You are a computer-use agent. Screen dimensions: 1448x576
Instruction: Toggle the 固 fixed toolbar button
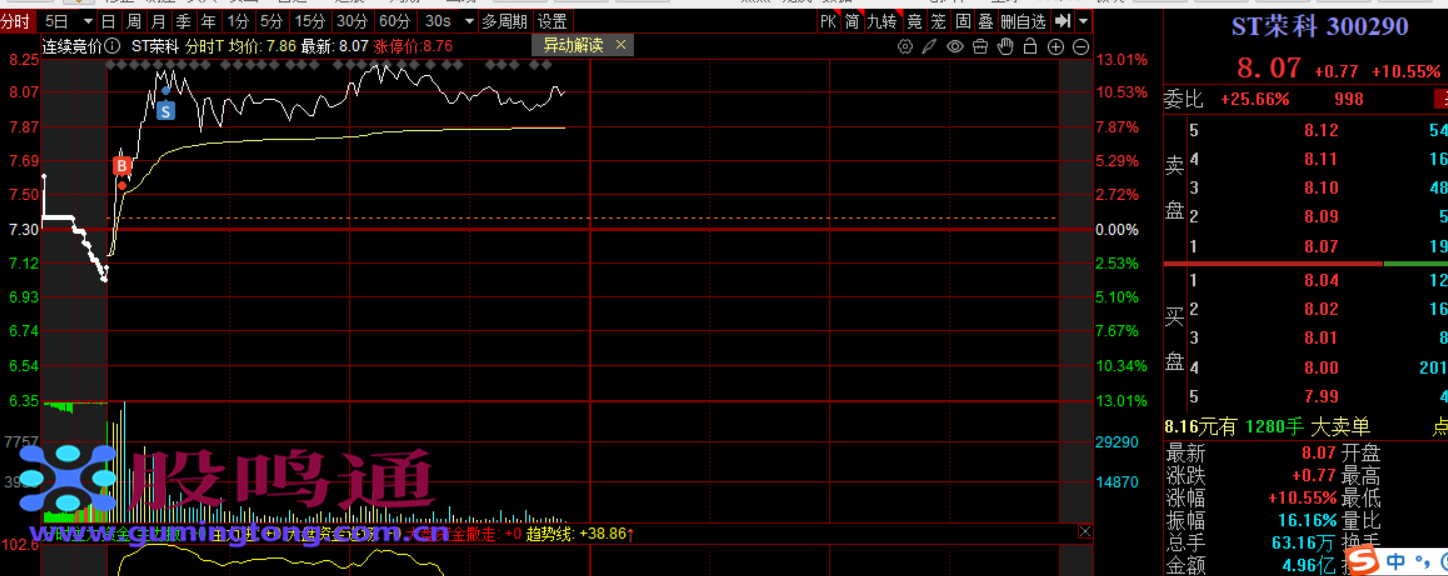coord(963,21)
